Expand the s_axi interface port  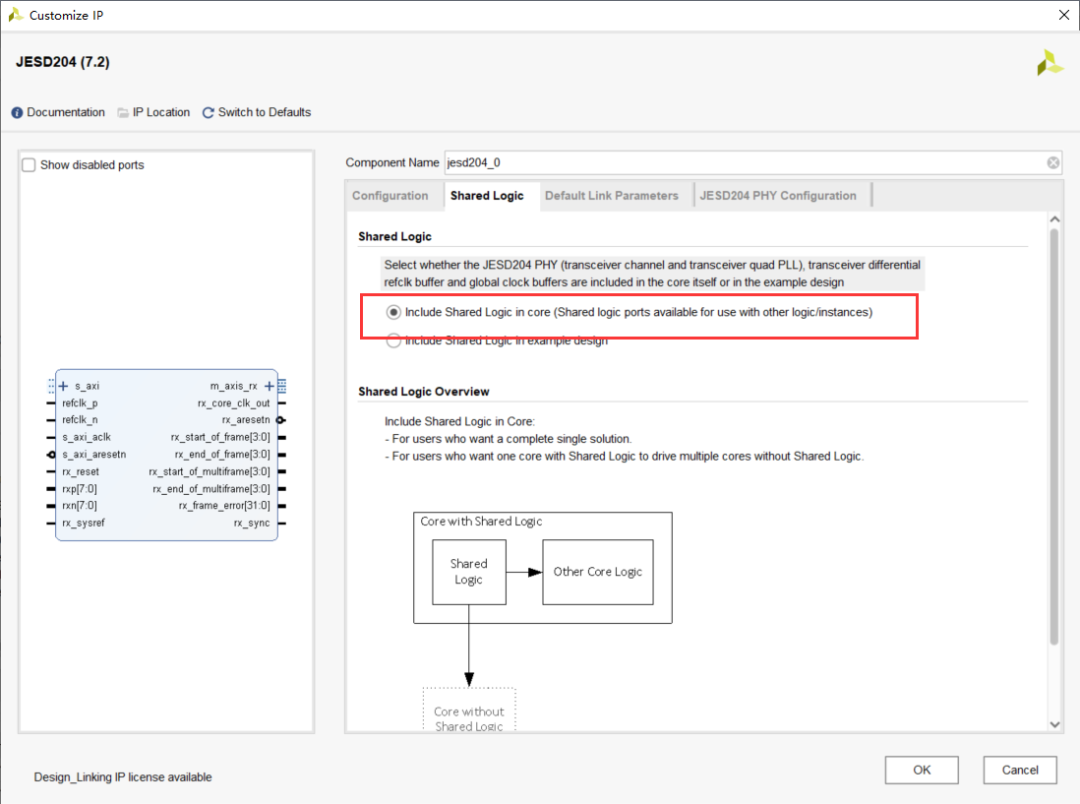[x=63, y=386]
